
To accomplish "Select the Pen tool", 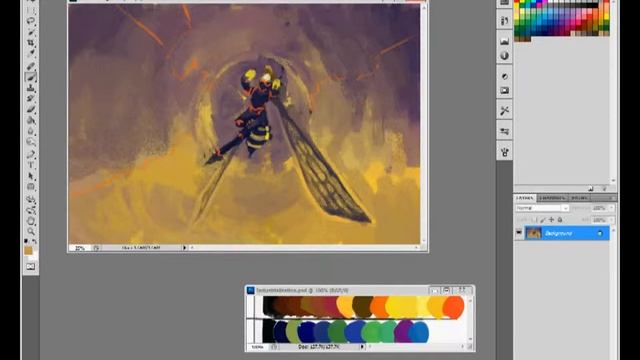I will point(31,154).
